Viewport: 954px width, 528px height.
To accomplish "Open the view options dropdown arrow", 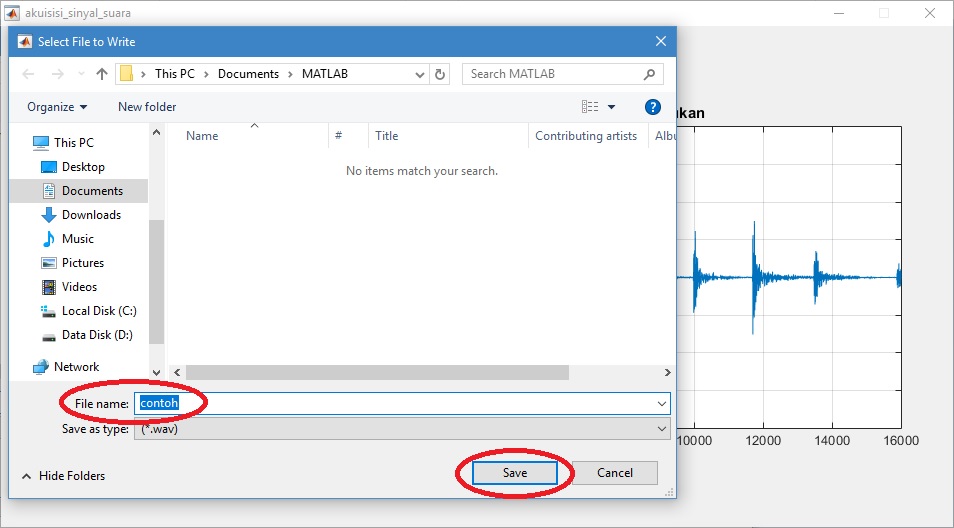I will [x=612, y=107].
